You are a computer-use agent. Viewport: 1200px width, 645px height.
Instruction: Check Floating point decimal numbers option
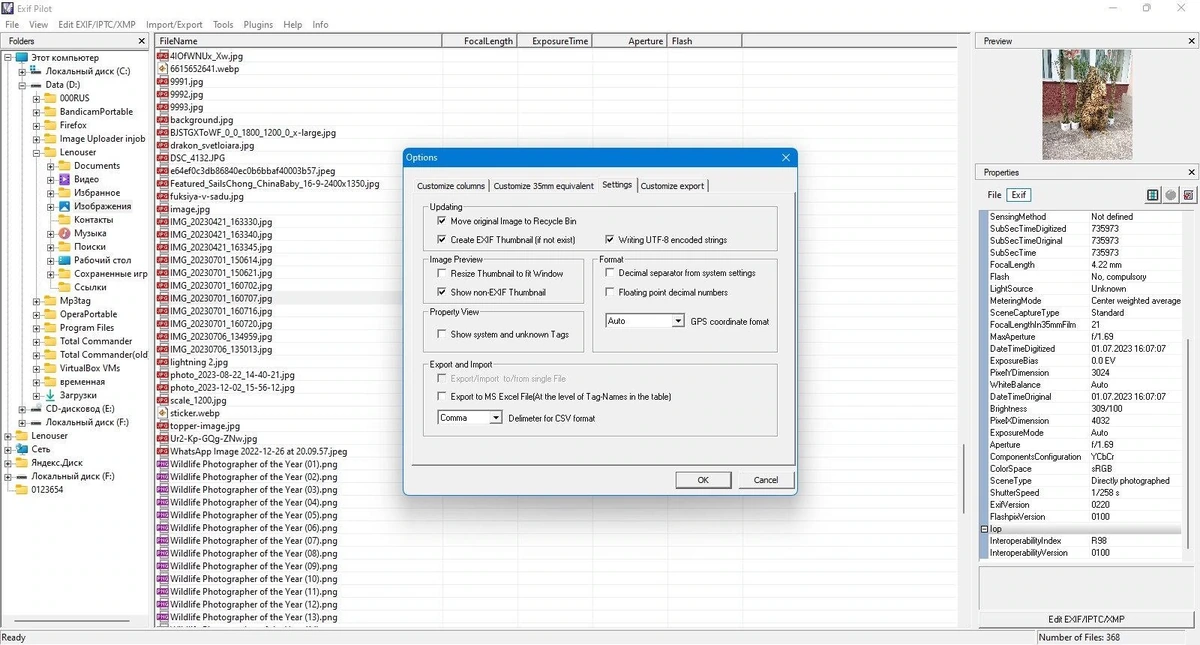(610, 293)
